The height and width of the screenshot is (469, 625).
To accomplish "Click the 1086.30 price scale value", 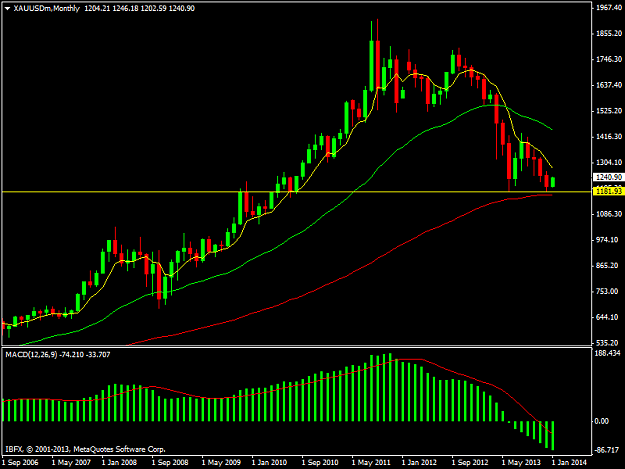I will coord(609,214).
